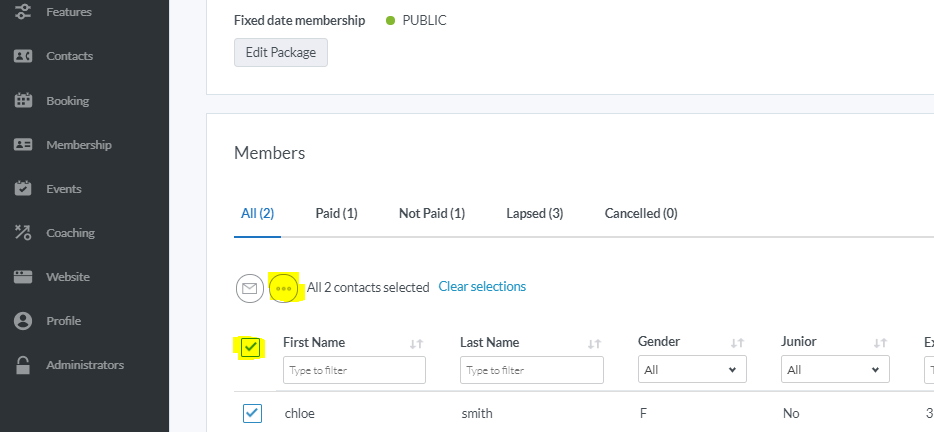This screenshot has height=432, width=934.
Task: Click the Last Name filter text field
Action: point(531,370)
